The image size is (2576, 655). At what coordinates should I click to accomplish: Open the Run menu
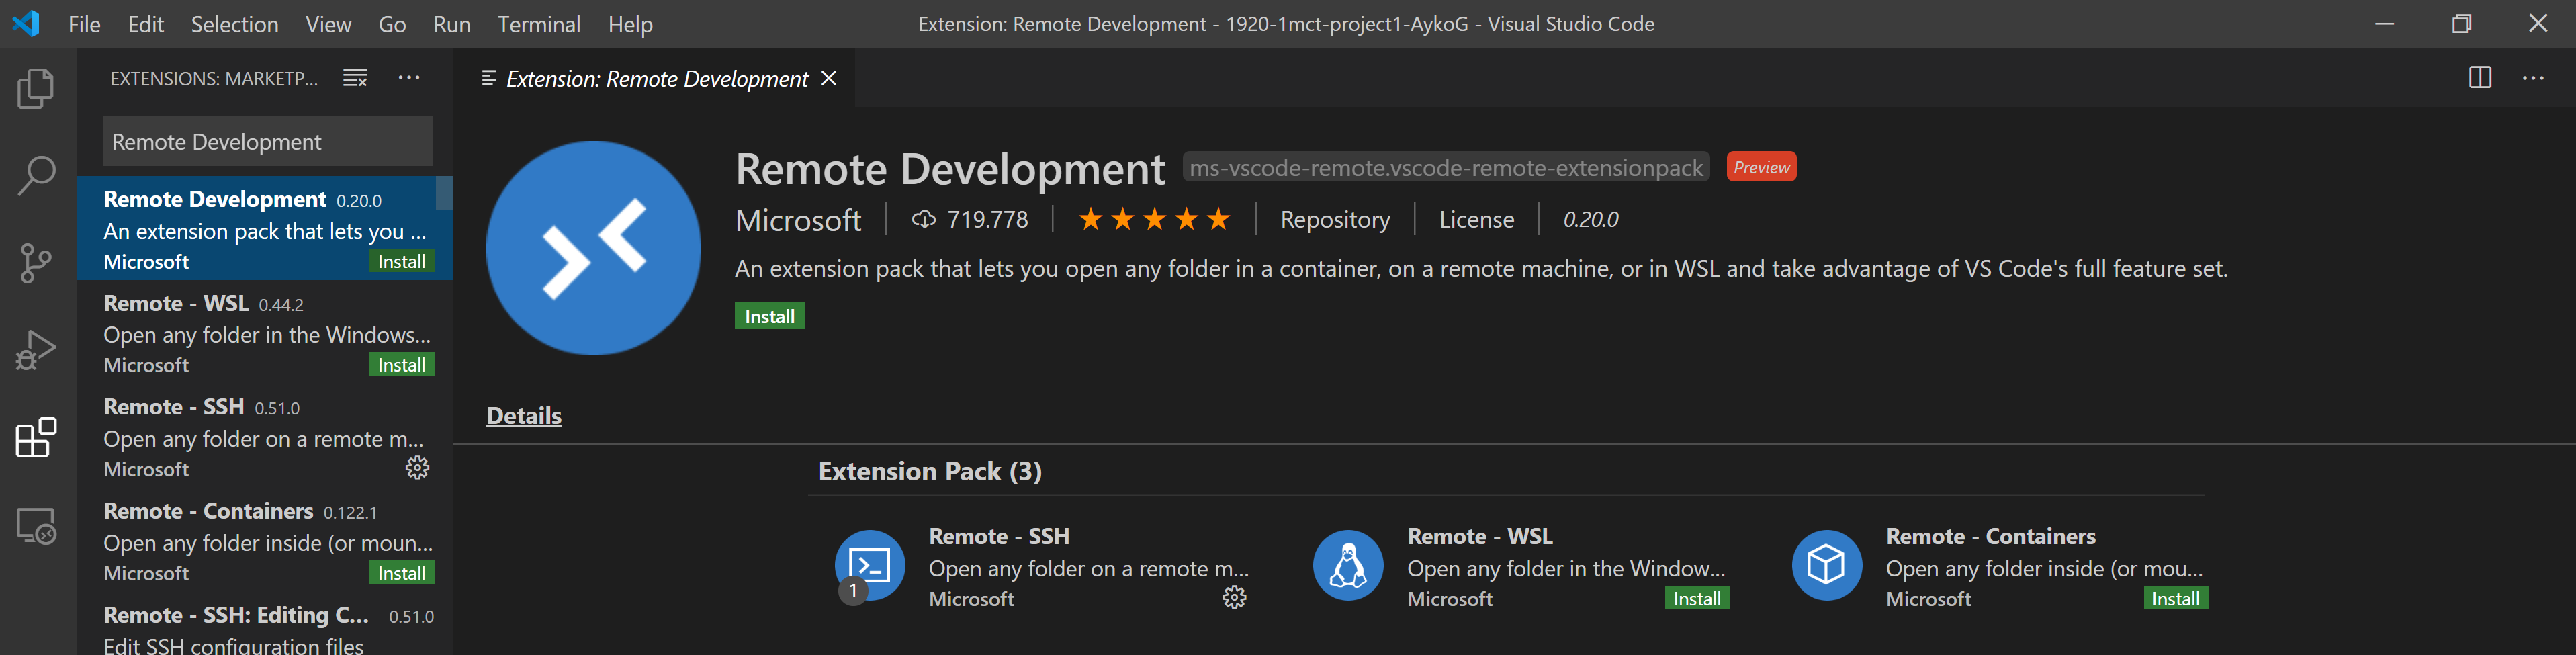(452, 24)
